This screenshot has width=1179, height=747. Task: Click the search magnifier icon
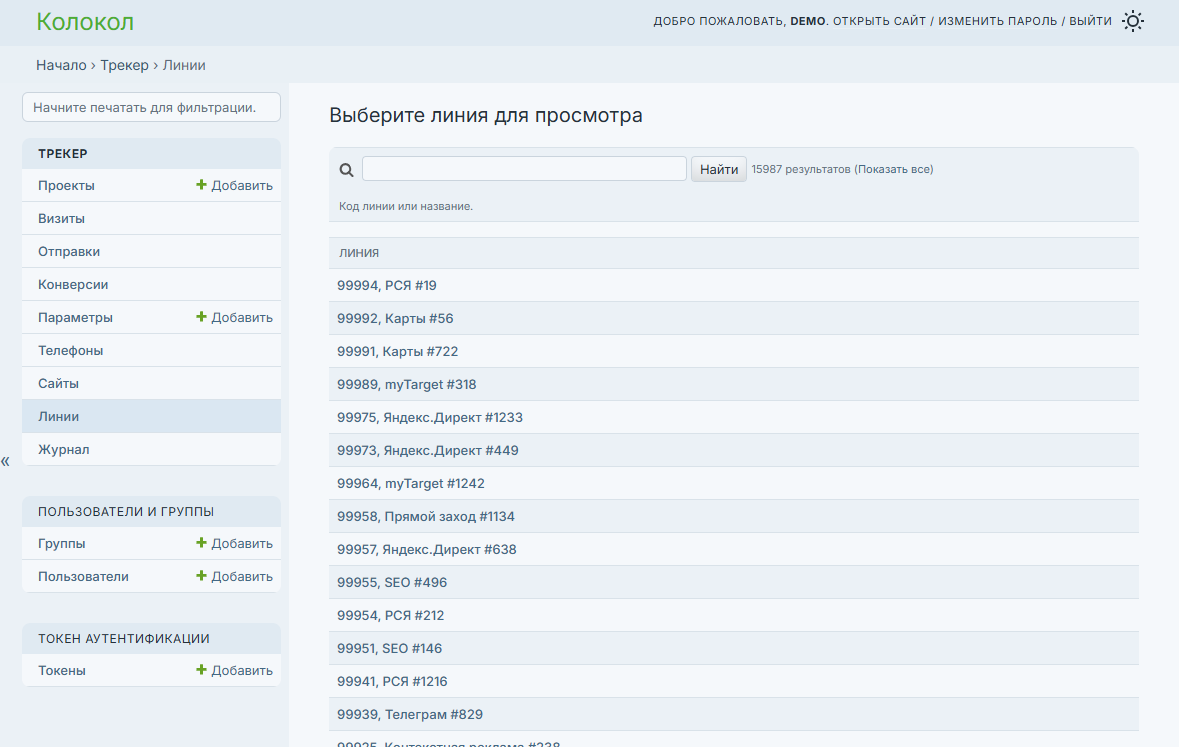tap(346, 170)
